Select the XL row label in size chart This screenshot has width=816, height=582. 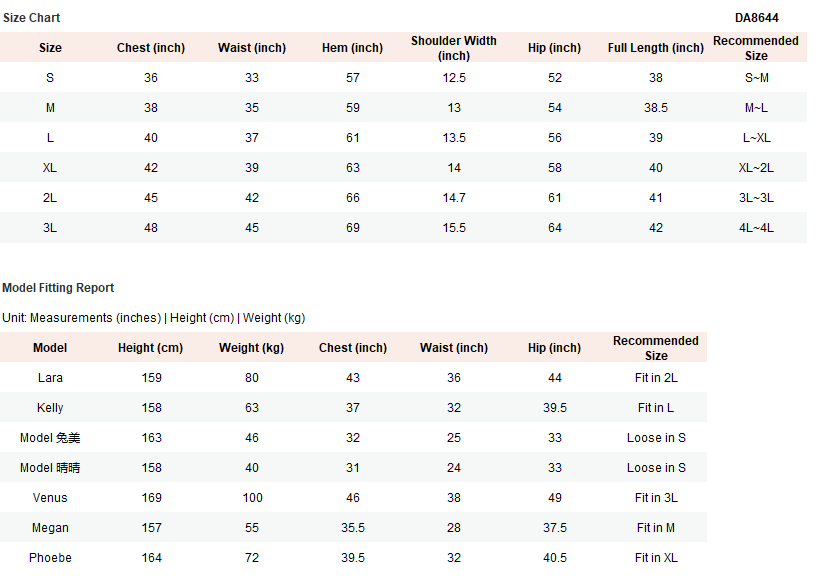[x=50, y=168]
